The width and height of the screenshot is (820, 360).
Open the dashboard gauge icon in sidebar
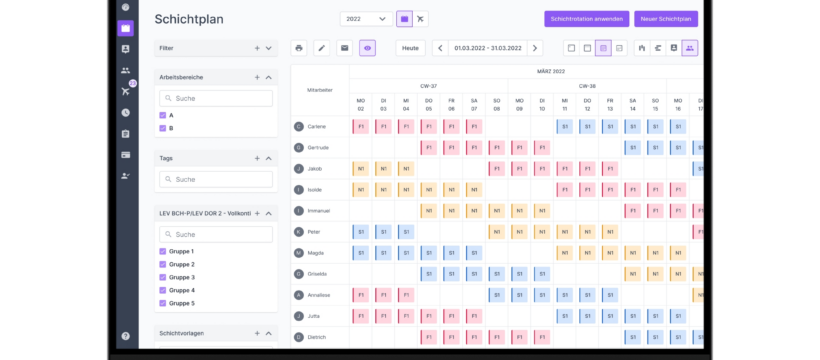[126, 7]
